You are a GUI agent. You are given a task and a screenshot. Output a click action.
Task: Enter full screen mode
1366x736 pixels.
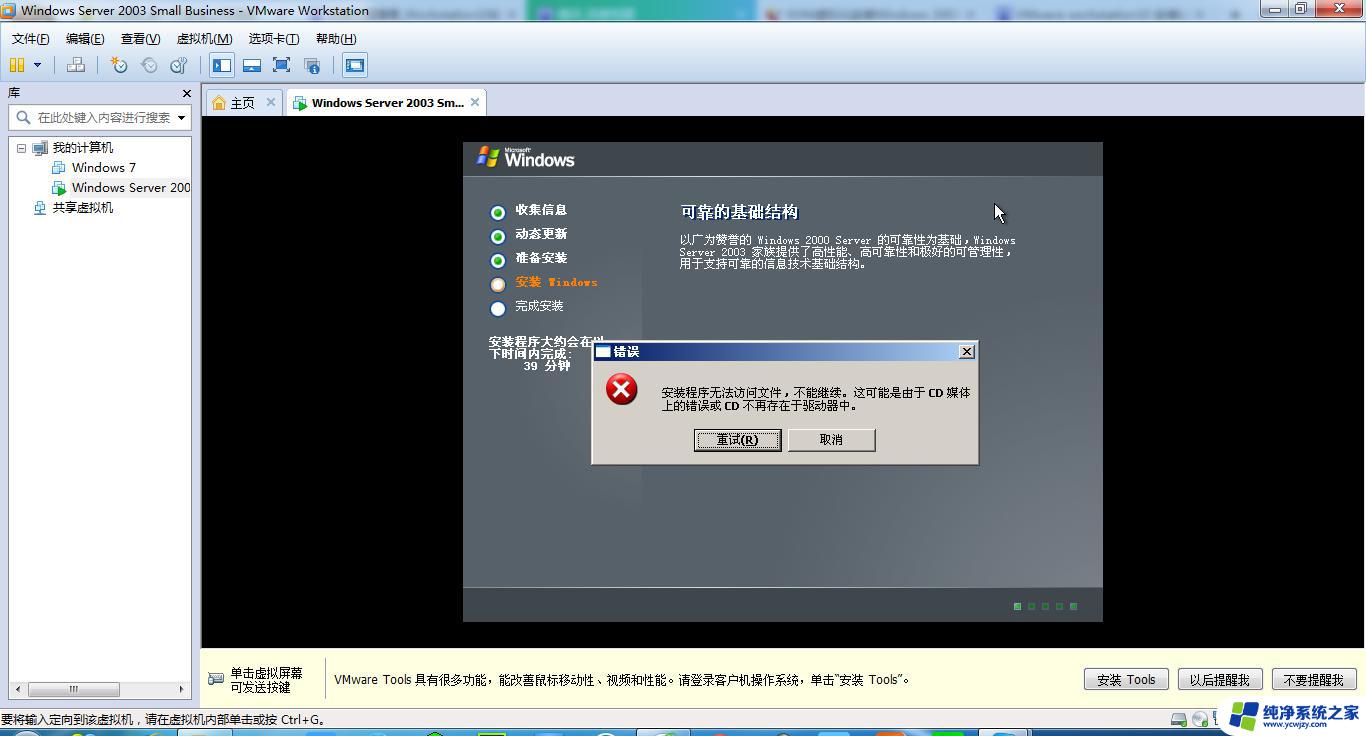pos(282,65)
